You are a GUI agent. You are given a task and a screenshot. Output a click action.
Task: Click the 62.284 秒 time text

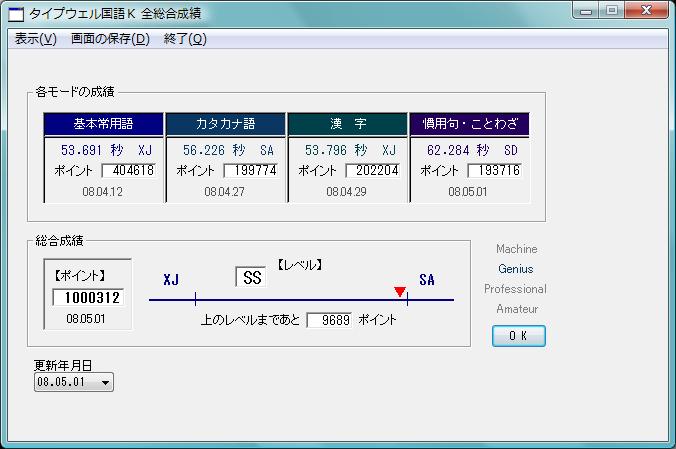click(458, 150)
